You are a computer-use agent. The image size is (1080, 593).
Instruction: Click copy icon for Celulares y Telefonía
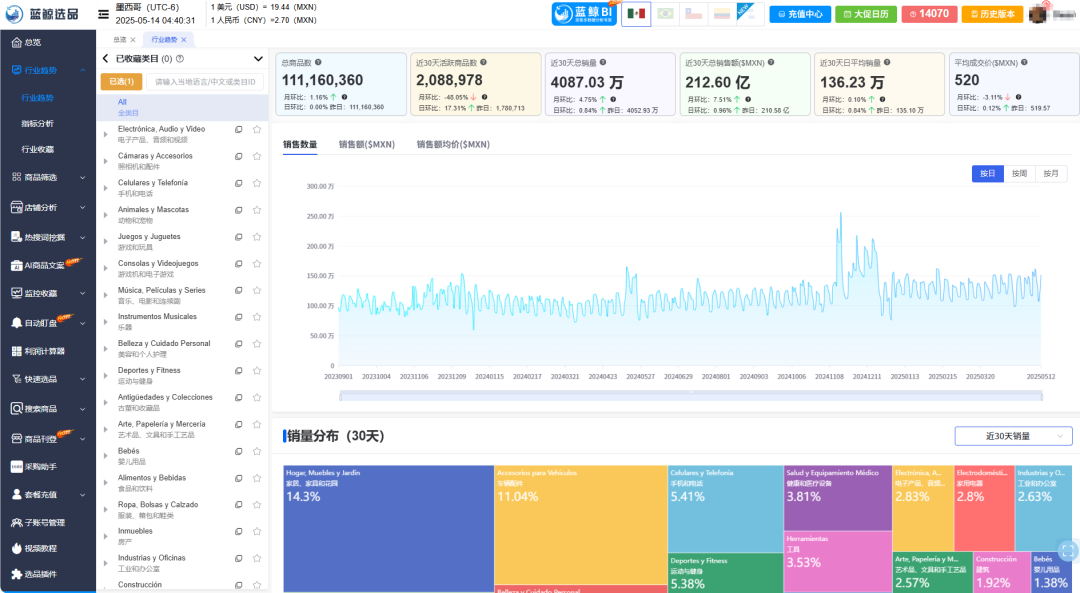click(238, 183)
